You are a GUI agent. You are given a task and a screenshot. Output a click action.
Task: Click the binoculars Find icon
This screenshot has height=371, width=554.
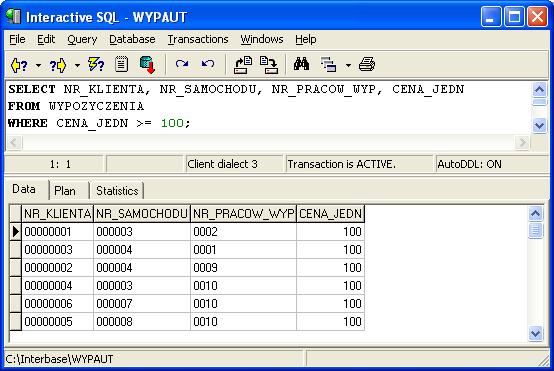[x=301, y=64]
